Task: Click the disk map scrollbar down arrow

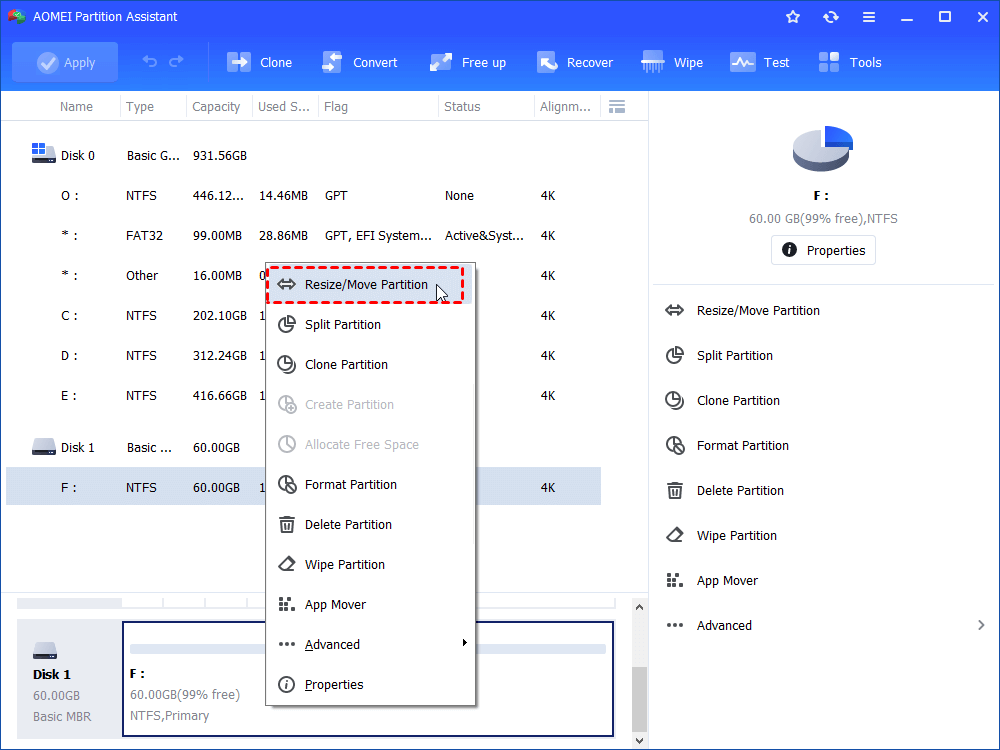Action: tap(639, 740)
